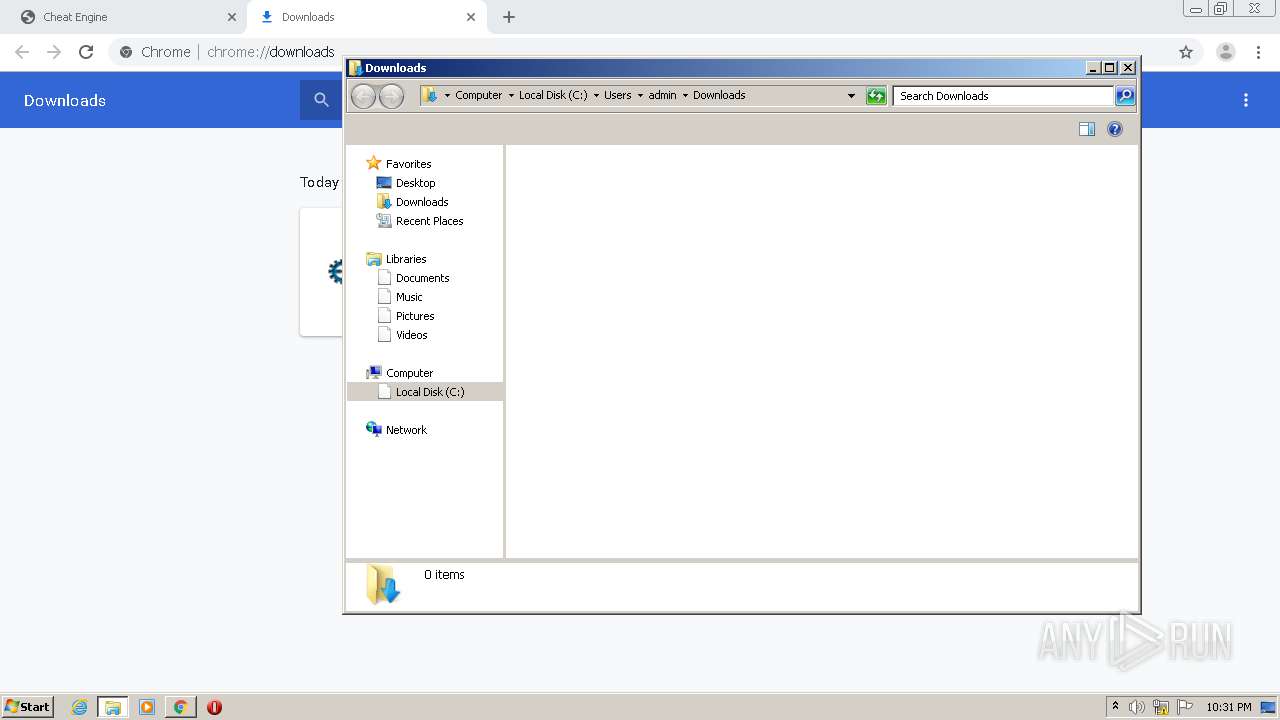
Task: Open a new Chrome tab
Action: 509,17
